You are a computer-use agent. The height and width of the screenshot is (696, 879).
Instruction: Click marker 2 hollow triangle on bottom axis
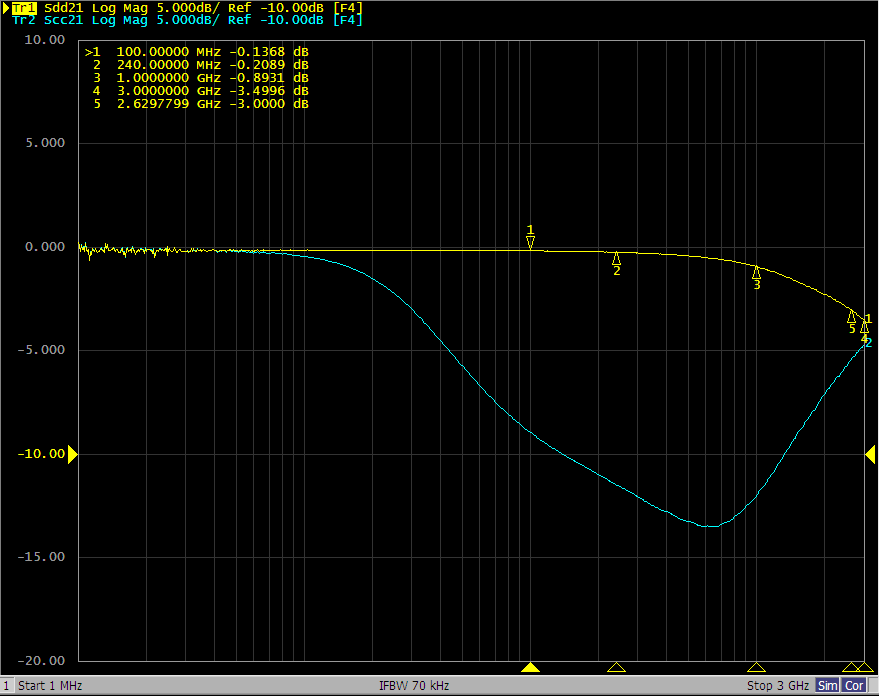(616, 667)
